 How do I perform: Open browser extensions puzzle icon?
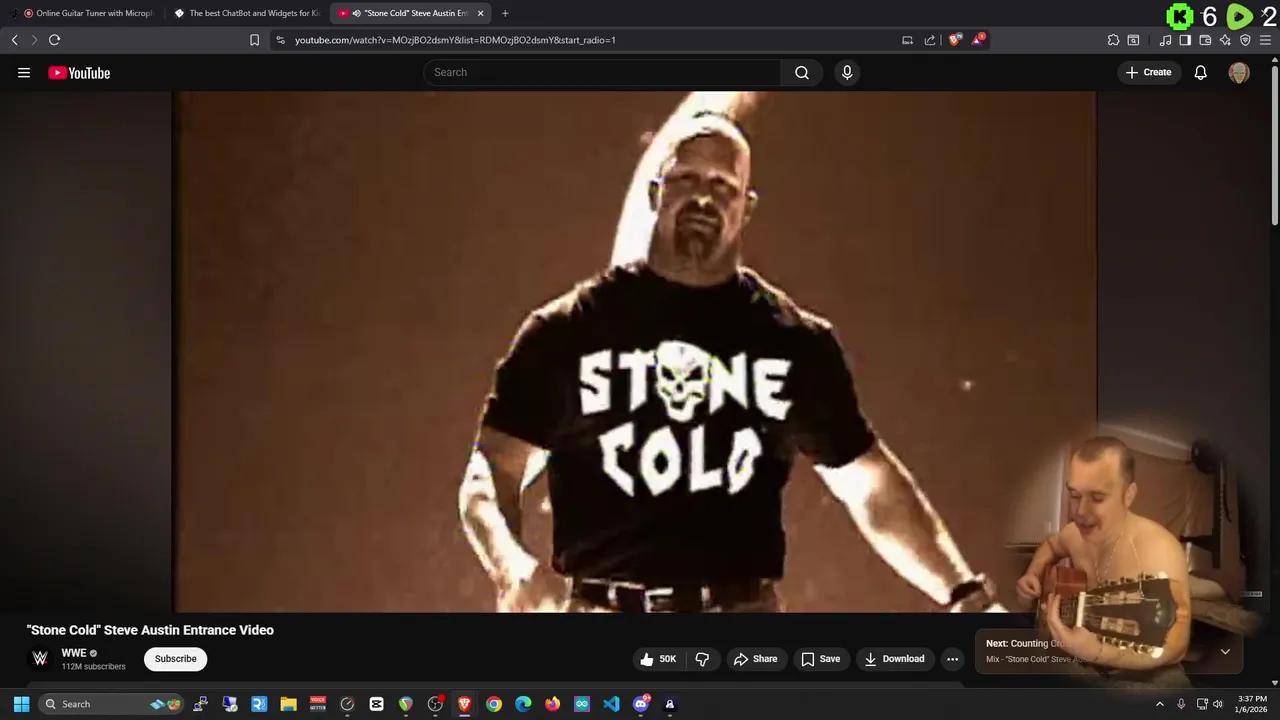(1113, 40)
